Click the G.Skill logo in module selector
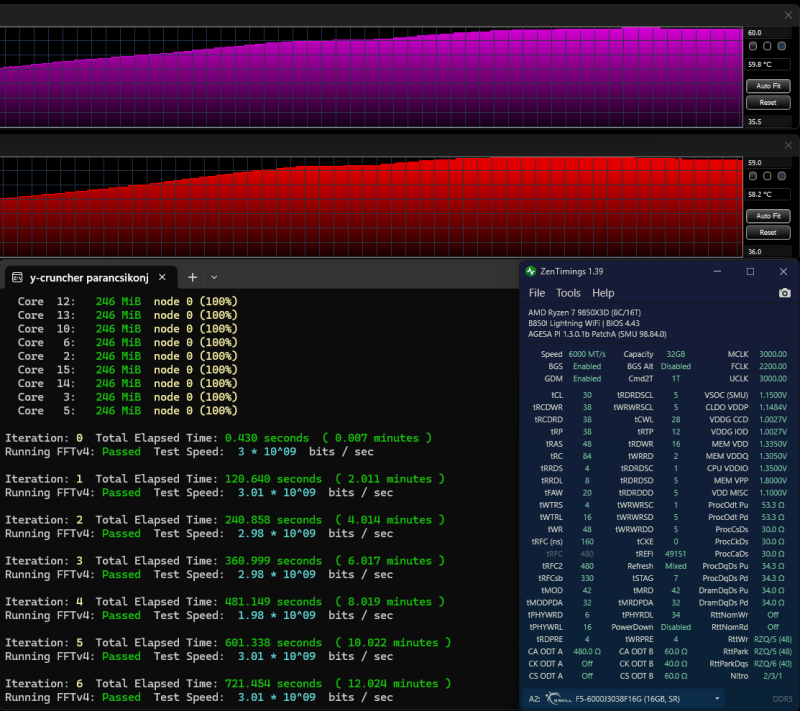The width and height of the screenshot is (800, 711). (x=559, y=699)
